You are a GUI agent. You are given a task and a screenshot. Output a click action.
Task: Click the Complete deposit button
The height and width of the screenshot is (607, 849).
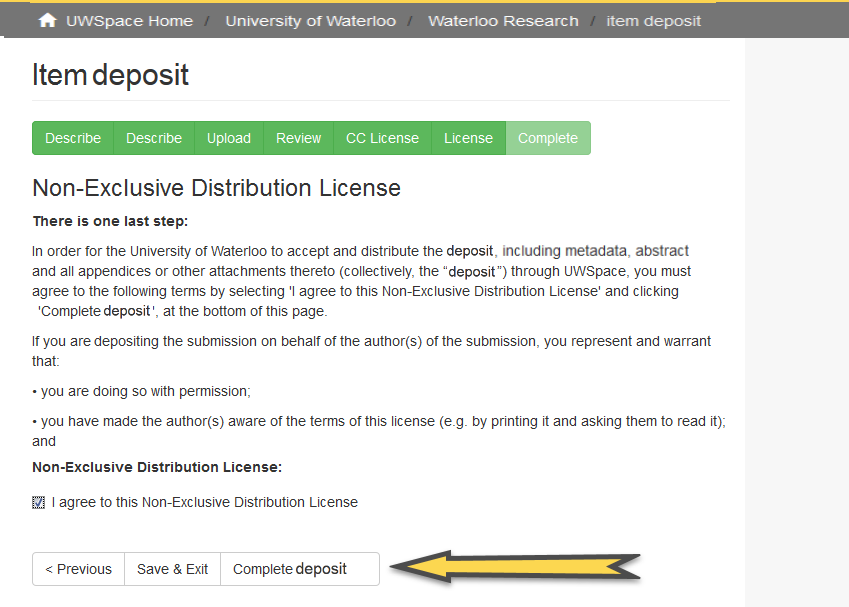(x=289, y=569)
